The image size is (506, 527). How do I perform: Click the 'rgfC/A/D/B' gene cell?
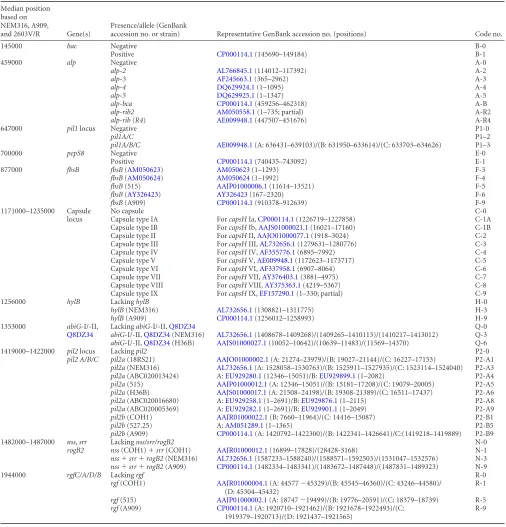[84, 475]
